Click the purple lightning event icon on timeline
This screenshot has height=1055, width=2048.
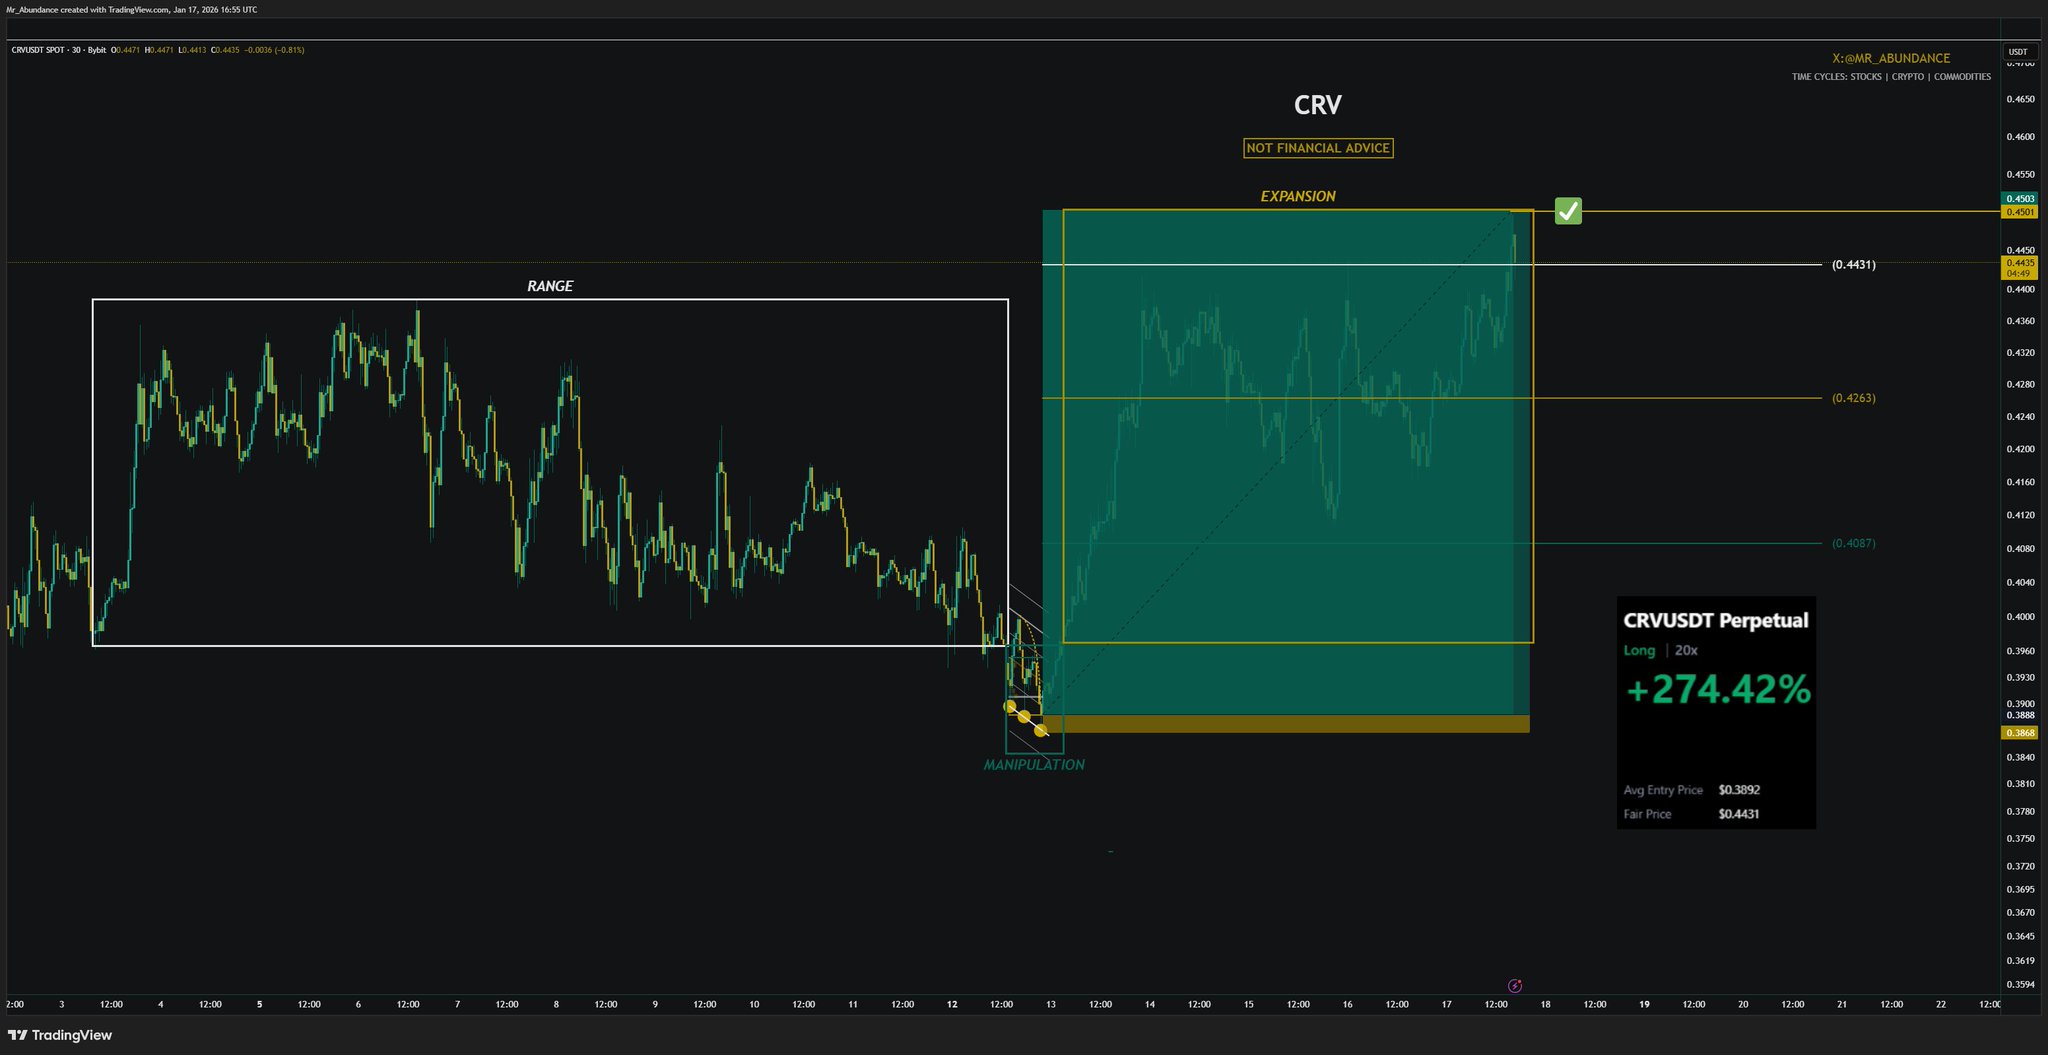click(x=1515, y=985)
